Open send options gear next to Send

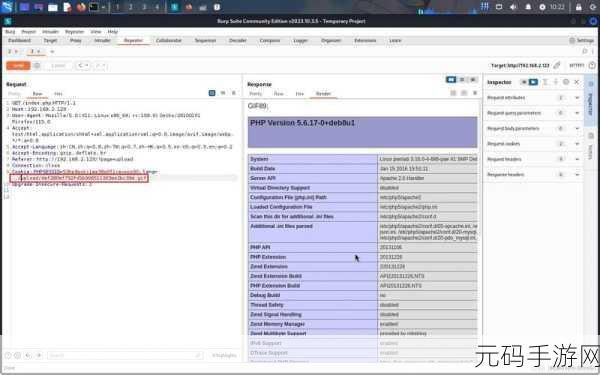37,66
